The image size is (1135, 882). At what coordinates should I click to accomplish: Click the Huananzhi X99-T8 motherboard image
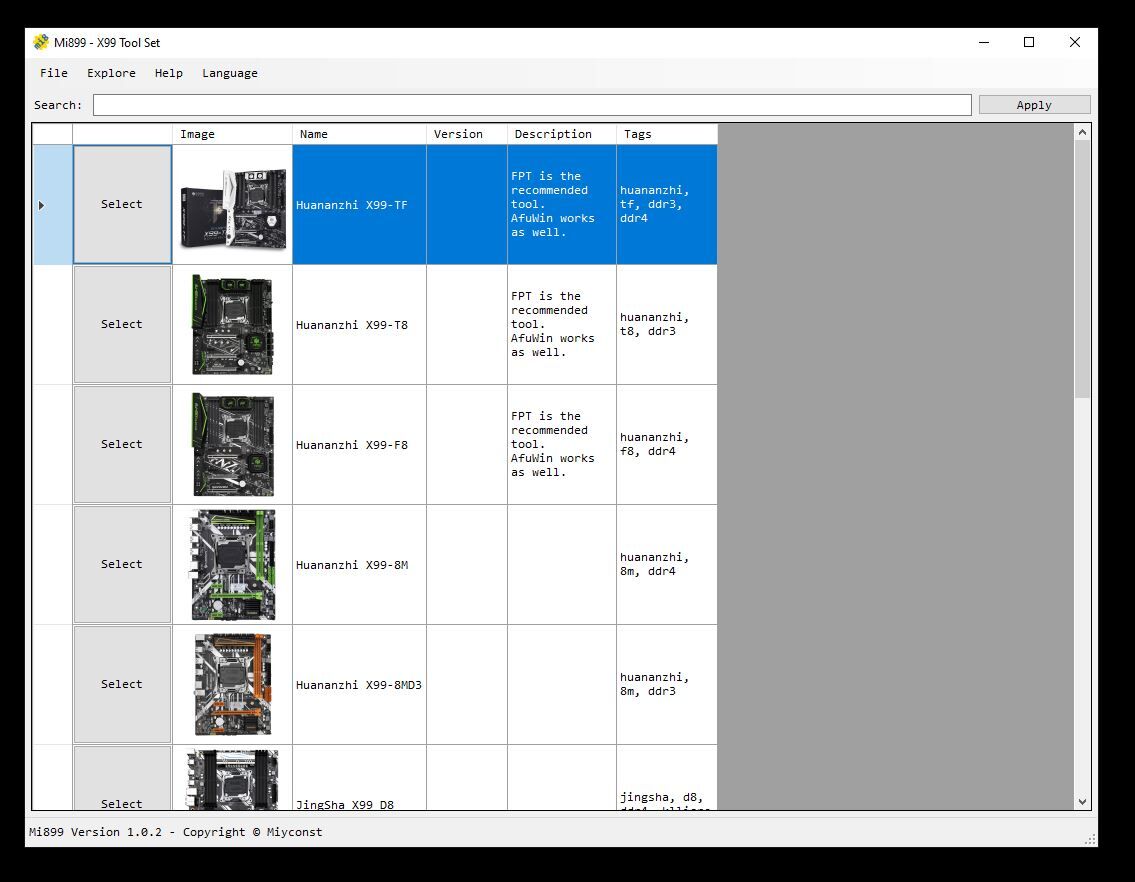click(232, 324)
